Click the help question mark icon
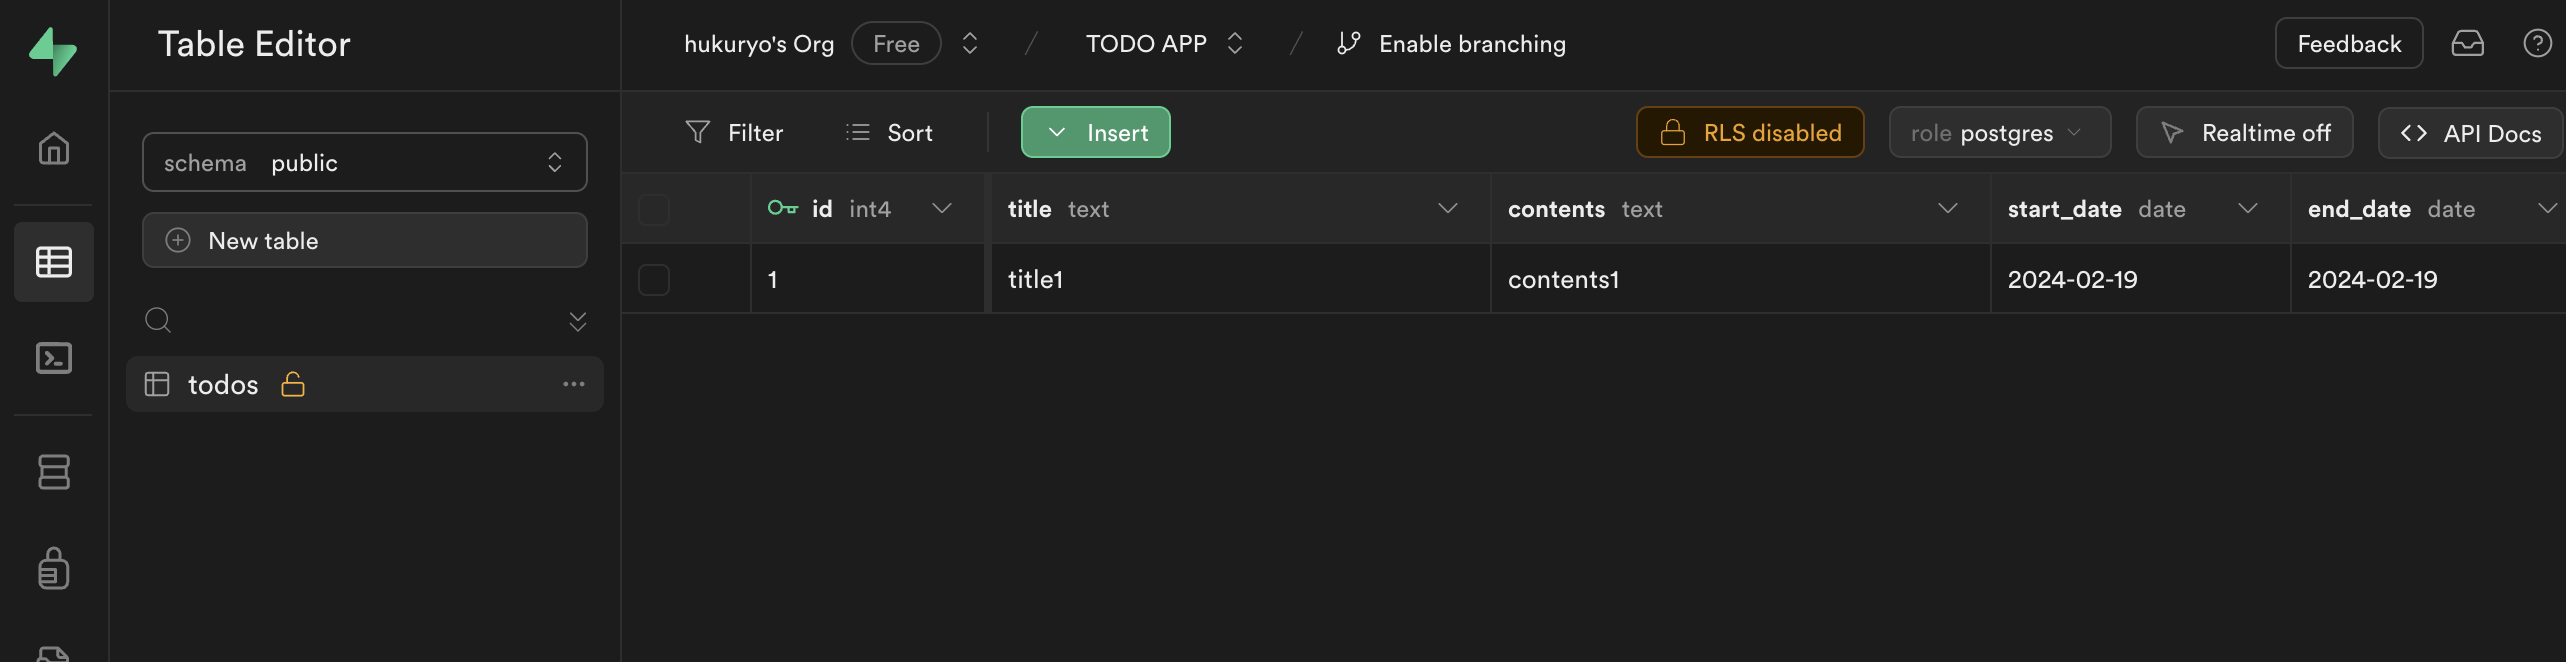The height and width of the screenshot is (662, 2566). point(2537,44)
